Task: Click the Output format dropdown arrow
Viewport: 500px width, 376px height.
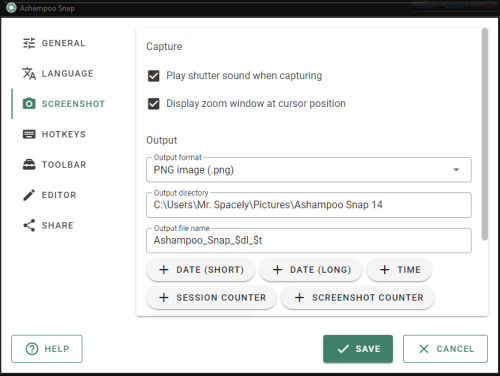Action: (456, 170)
